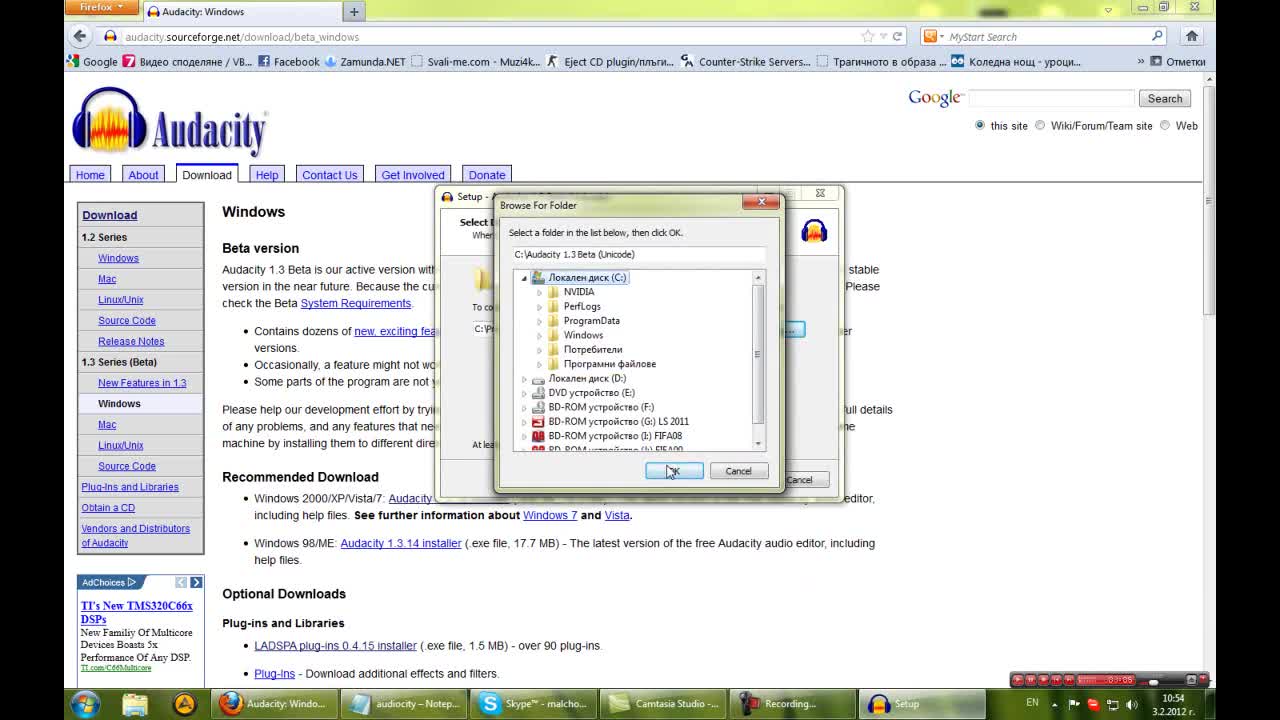The height and width of the screenshot is (720, 1280).
Task: Open the Firefox home page icon
Action: (1191, 36)
